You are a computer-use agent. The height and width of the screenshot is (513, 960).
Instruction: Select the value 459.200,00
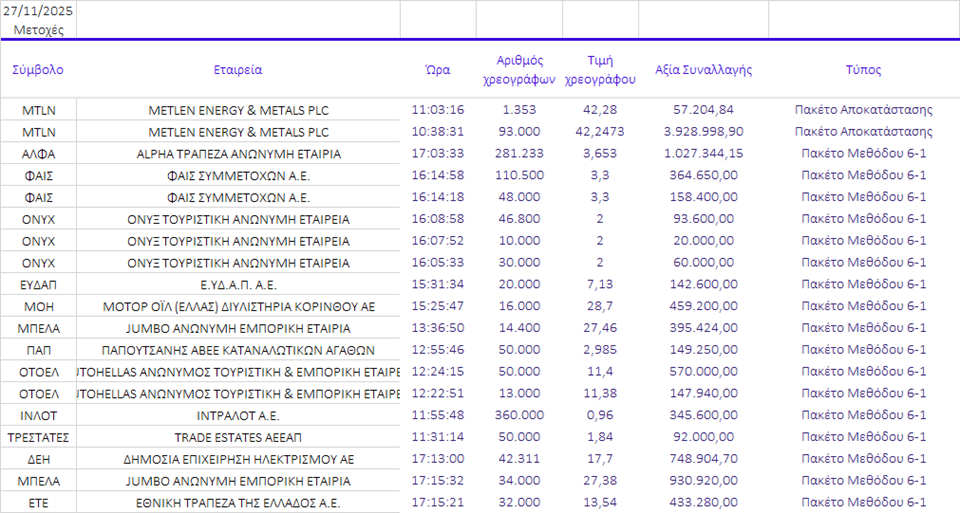703,306
